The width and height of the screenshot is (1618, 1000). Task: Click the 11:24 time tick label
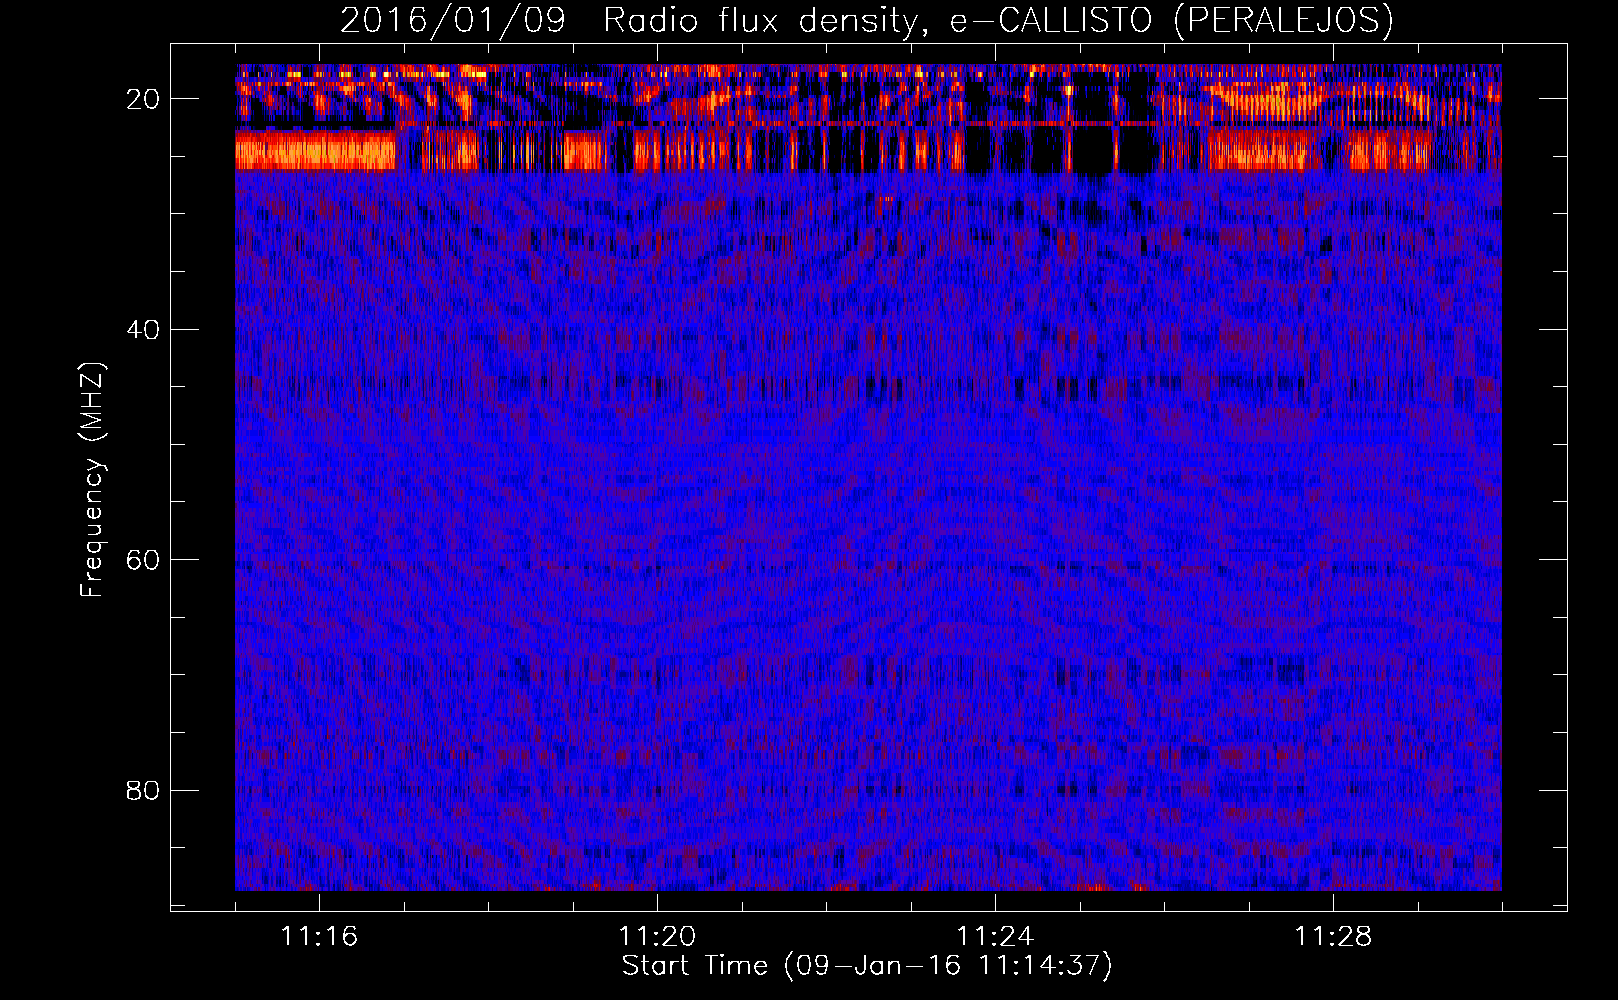(995, 937)
